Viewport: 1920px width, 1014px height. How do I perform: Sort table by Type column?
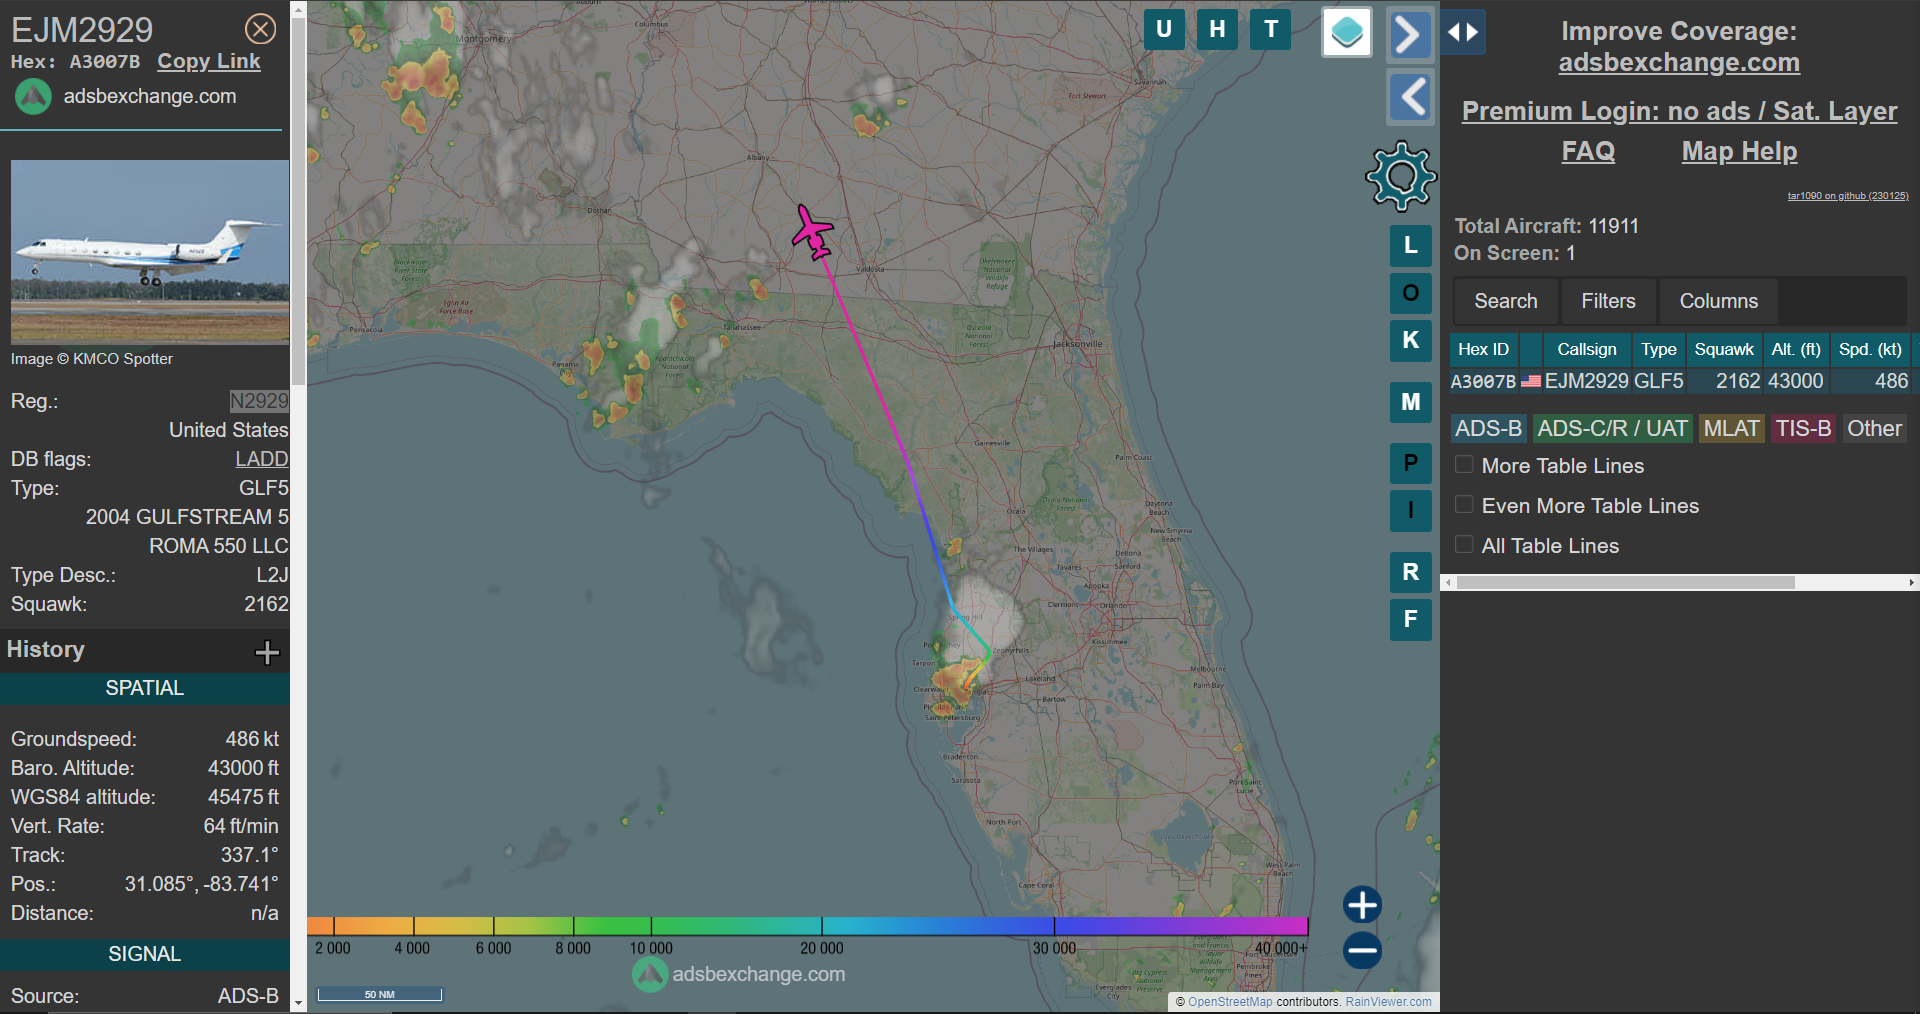pos(1658,350)
